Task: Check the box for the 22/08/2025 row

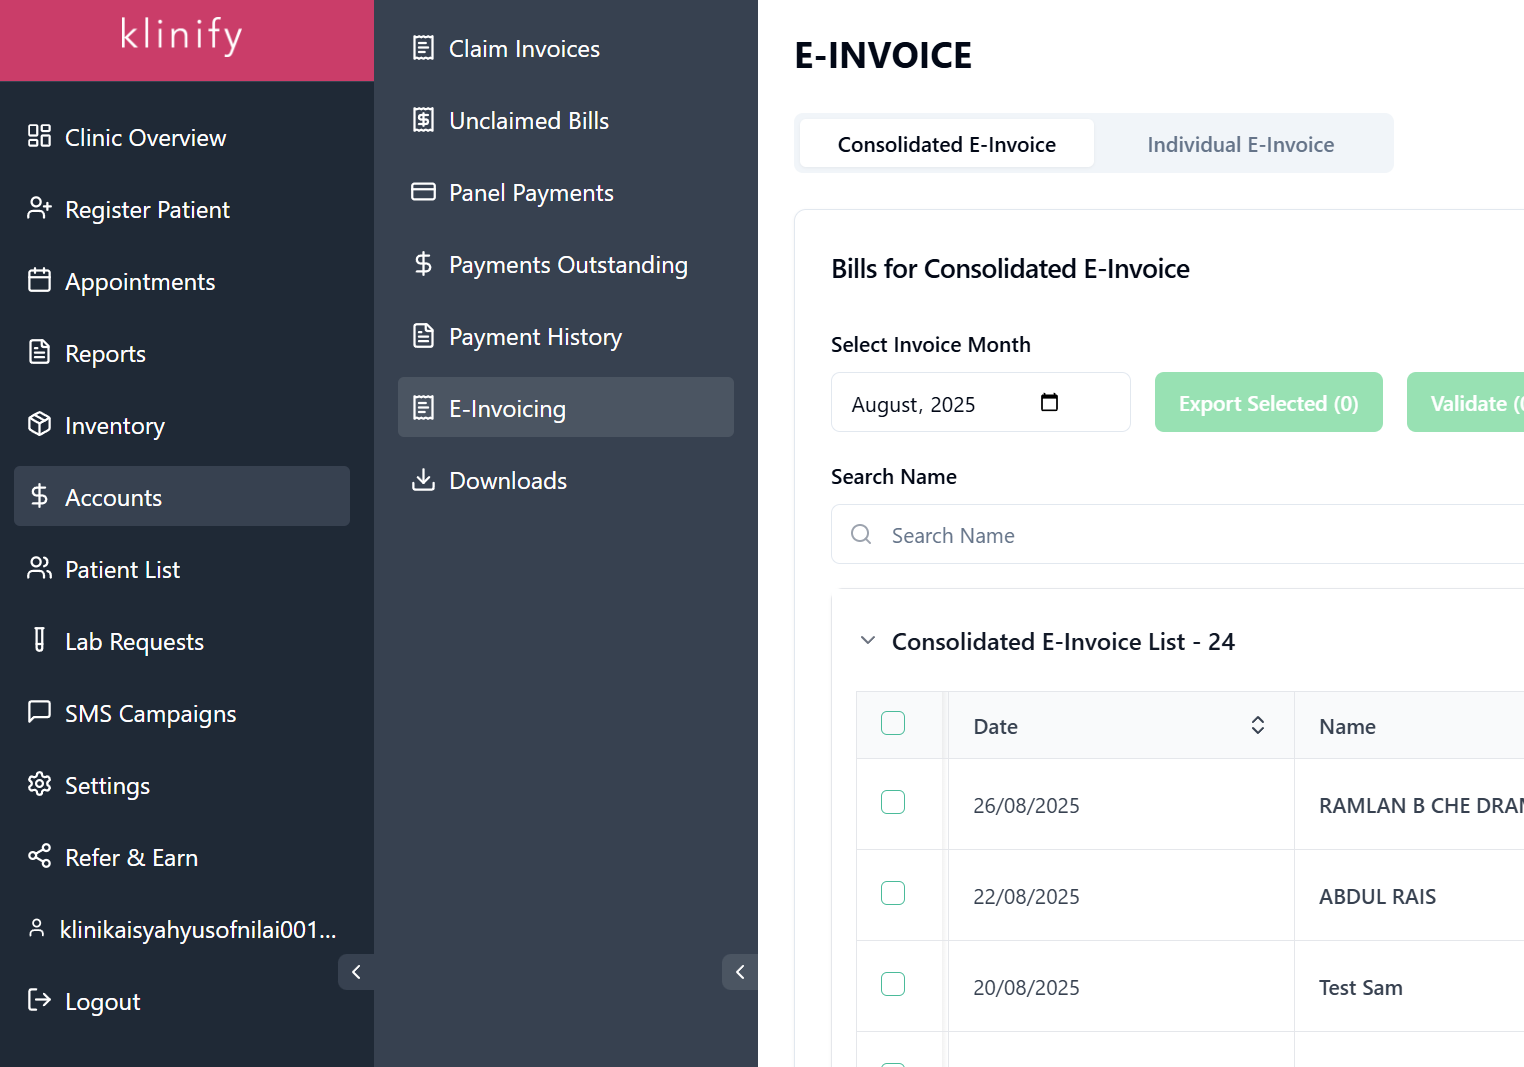Action: point(893,893)
